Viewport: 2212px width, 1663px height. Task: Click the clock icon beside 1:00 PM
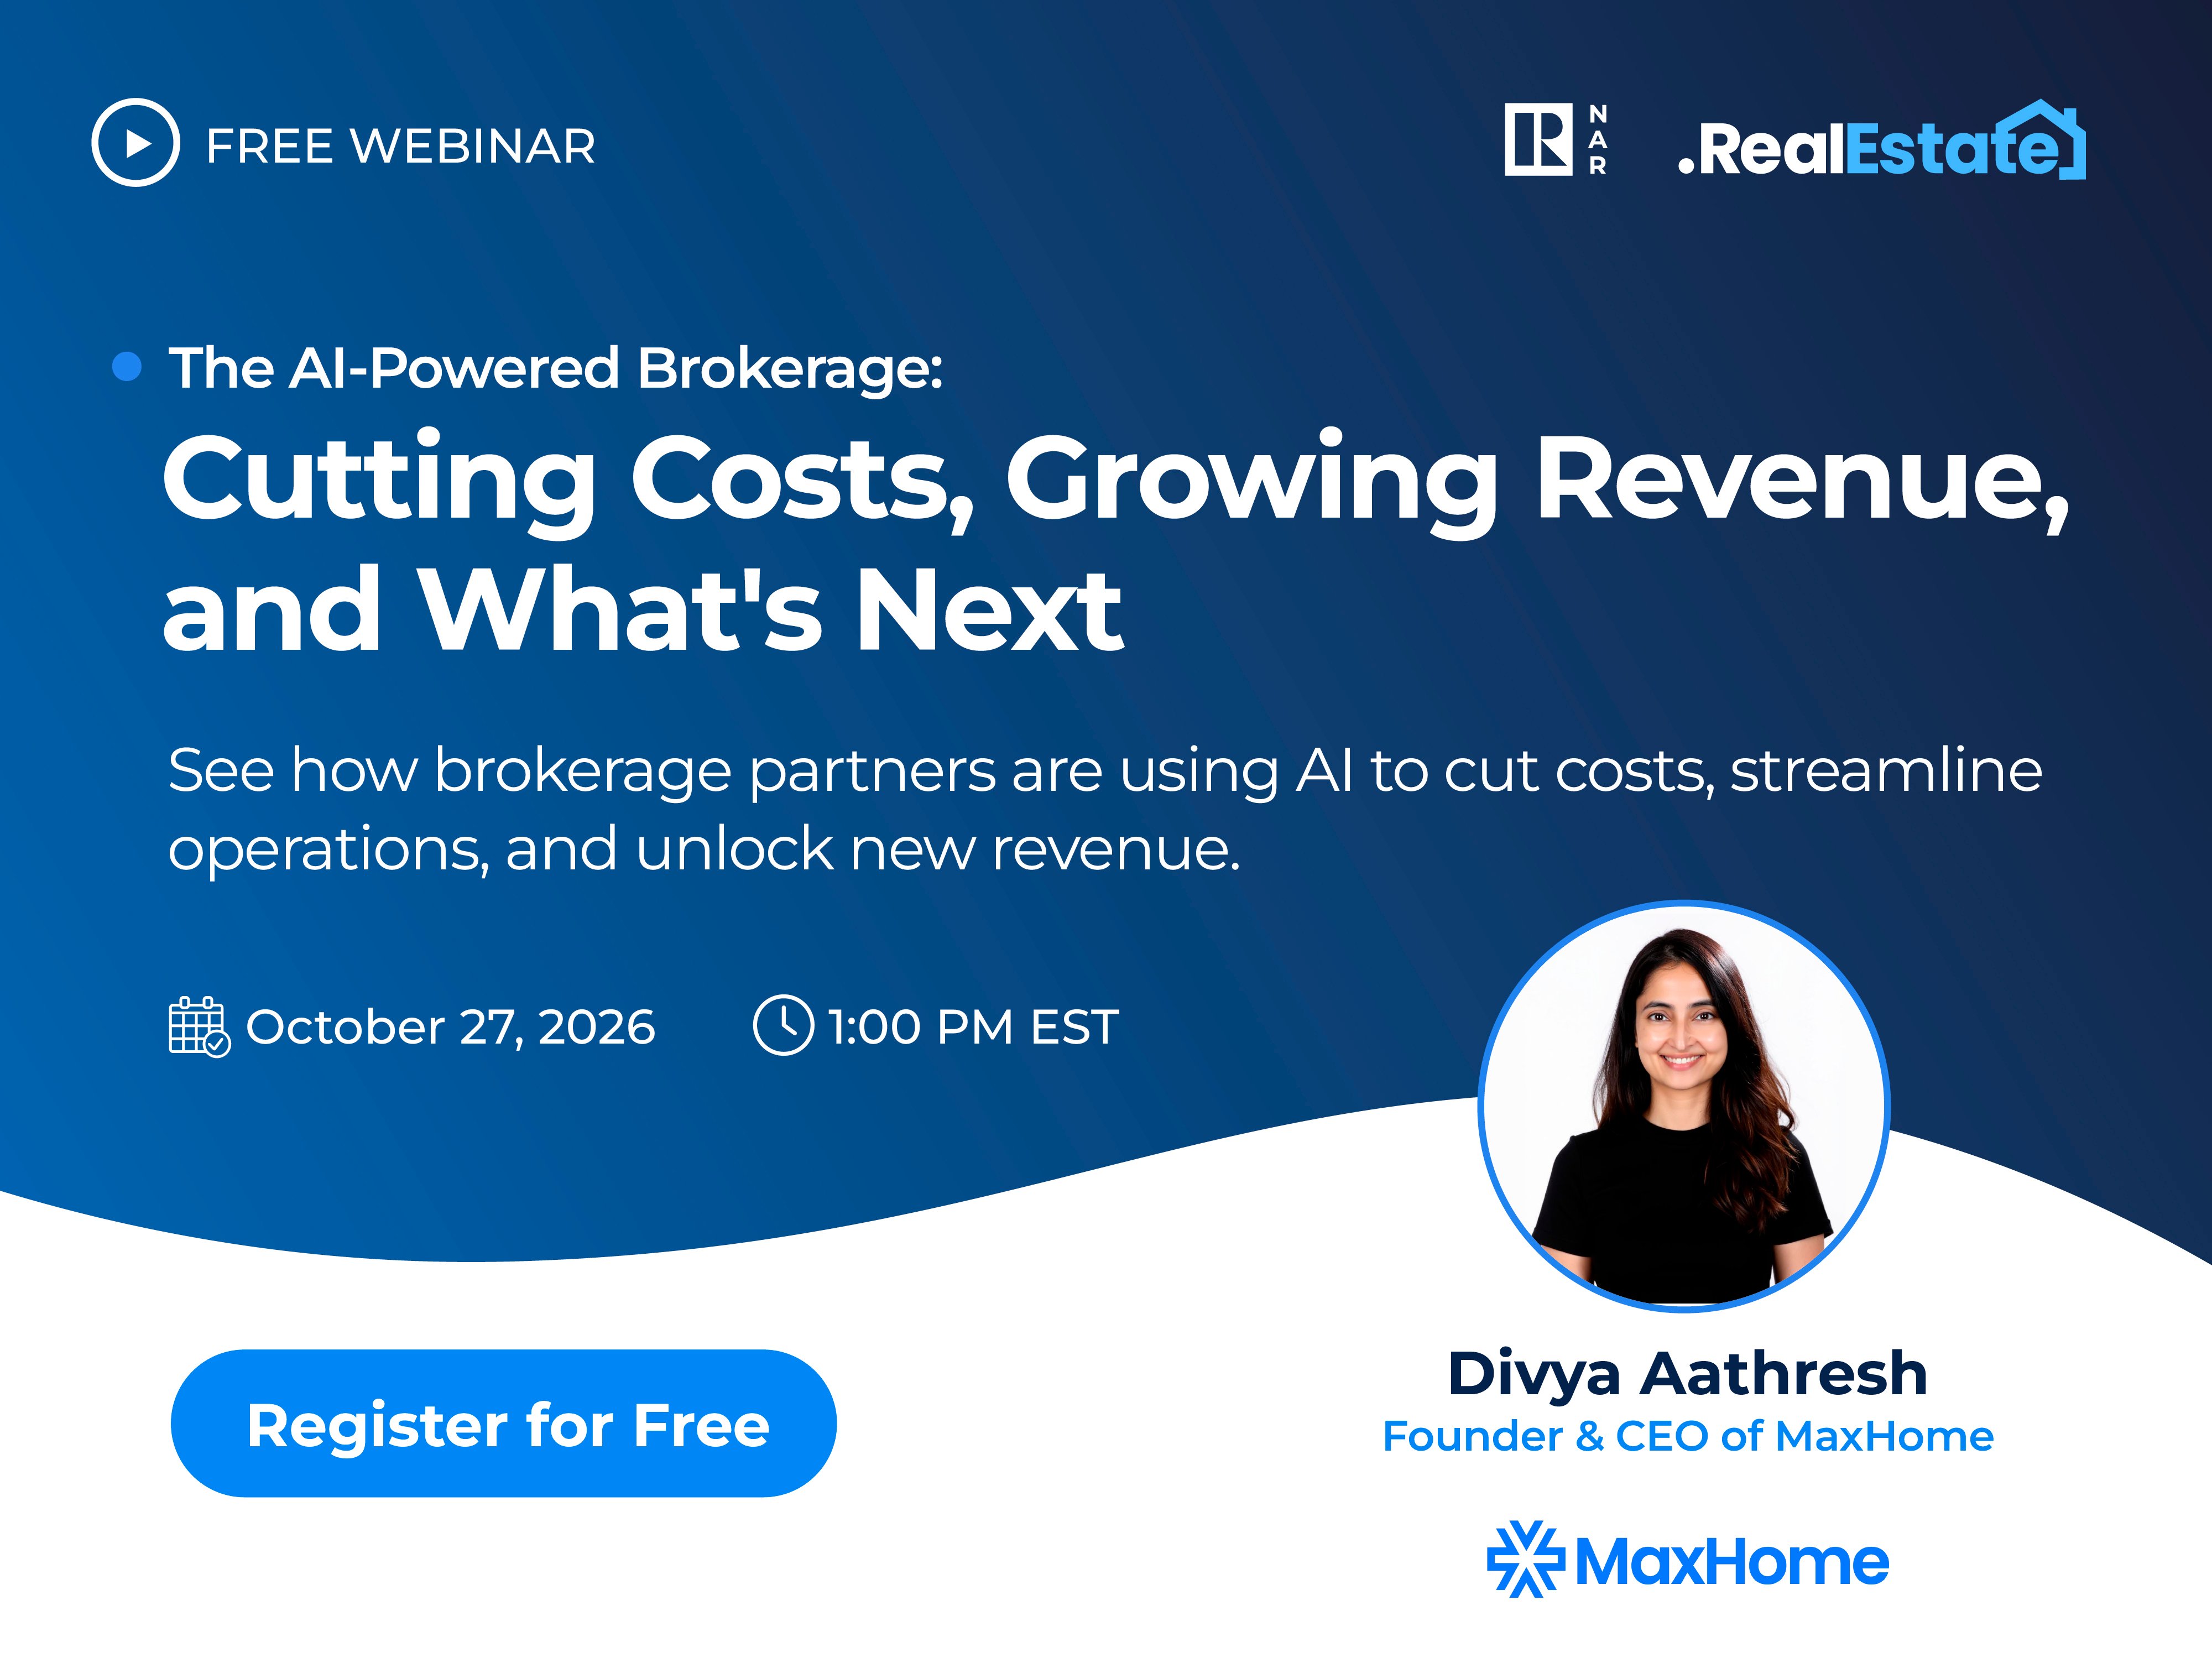[x=783, y=1025]
